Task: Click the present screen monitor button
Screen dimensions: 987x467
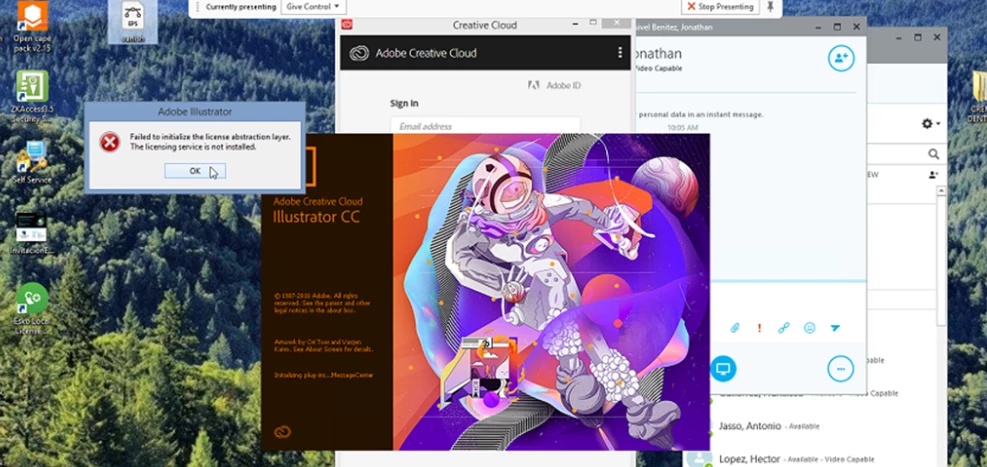Action: click(x=723, y=368)
